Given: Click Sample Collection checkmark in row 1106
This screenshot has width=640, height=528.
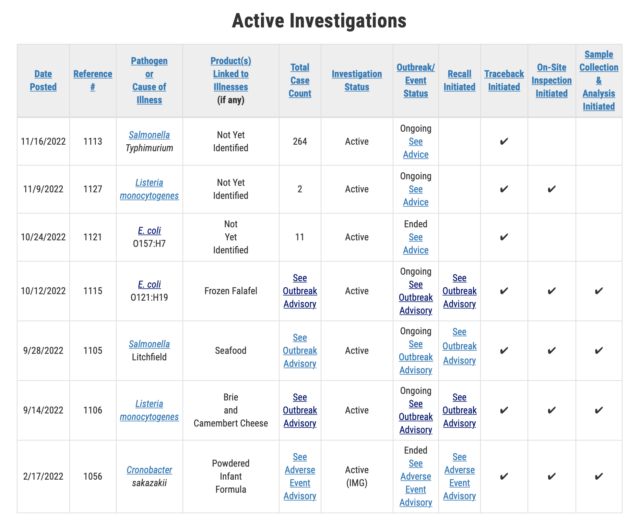Looking at the screenshot, I should pos(599,410).
